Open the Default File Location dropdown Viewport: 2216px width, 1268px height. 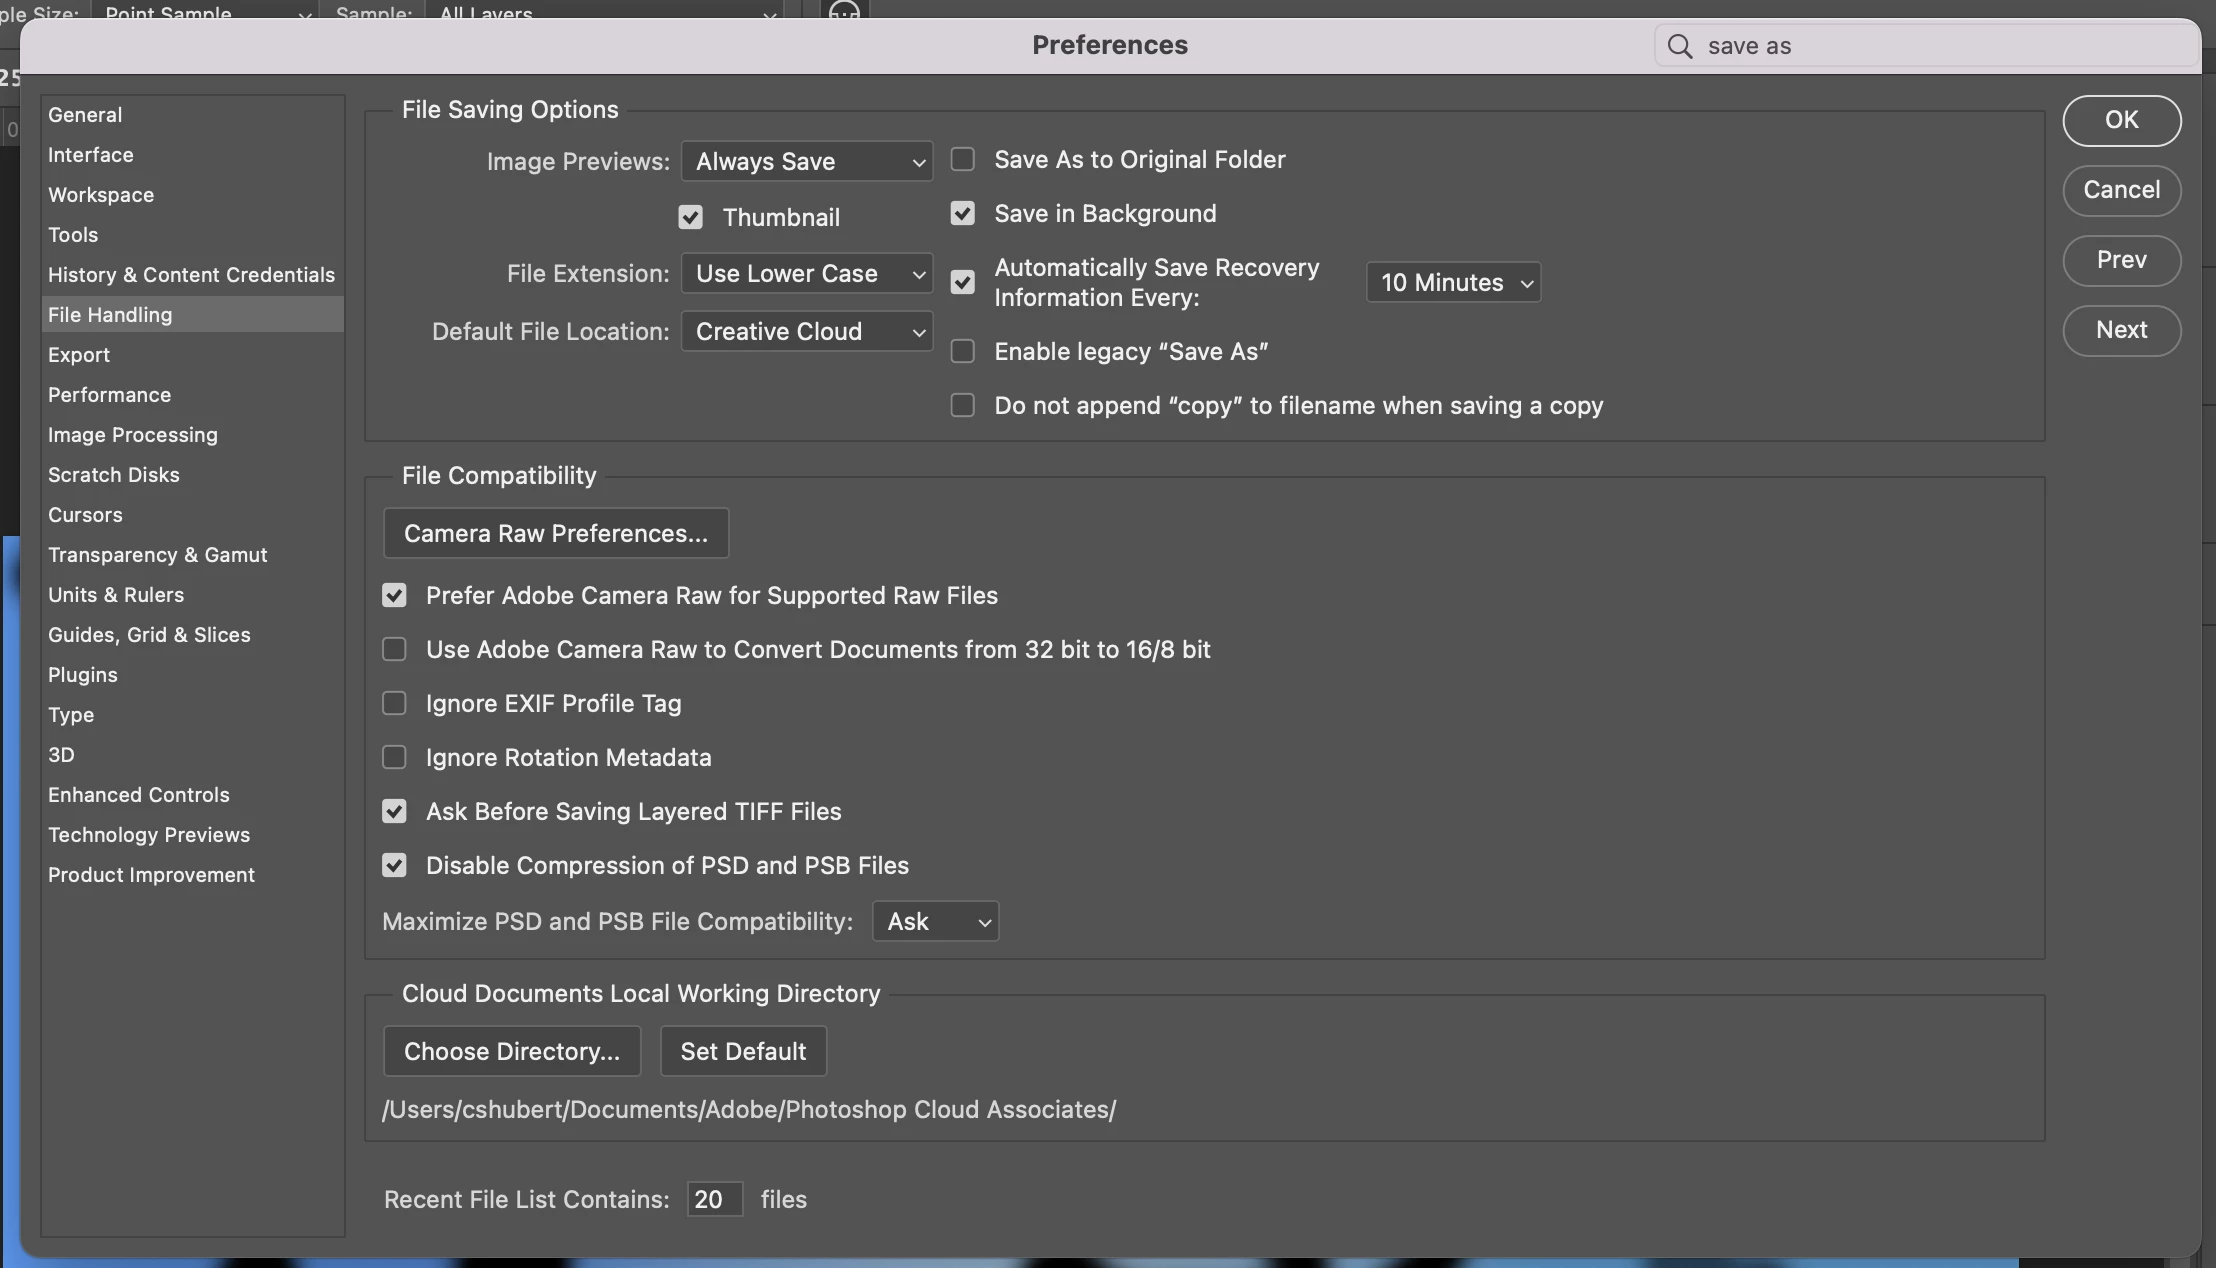click(x=806, y=332)
